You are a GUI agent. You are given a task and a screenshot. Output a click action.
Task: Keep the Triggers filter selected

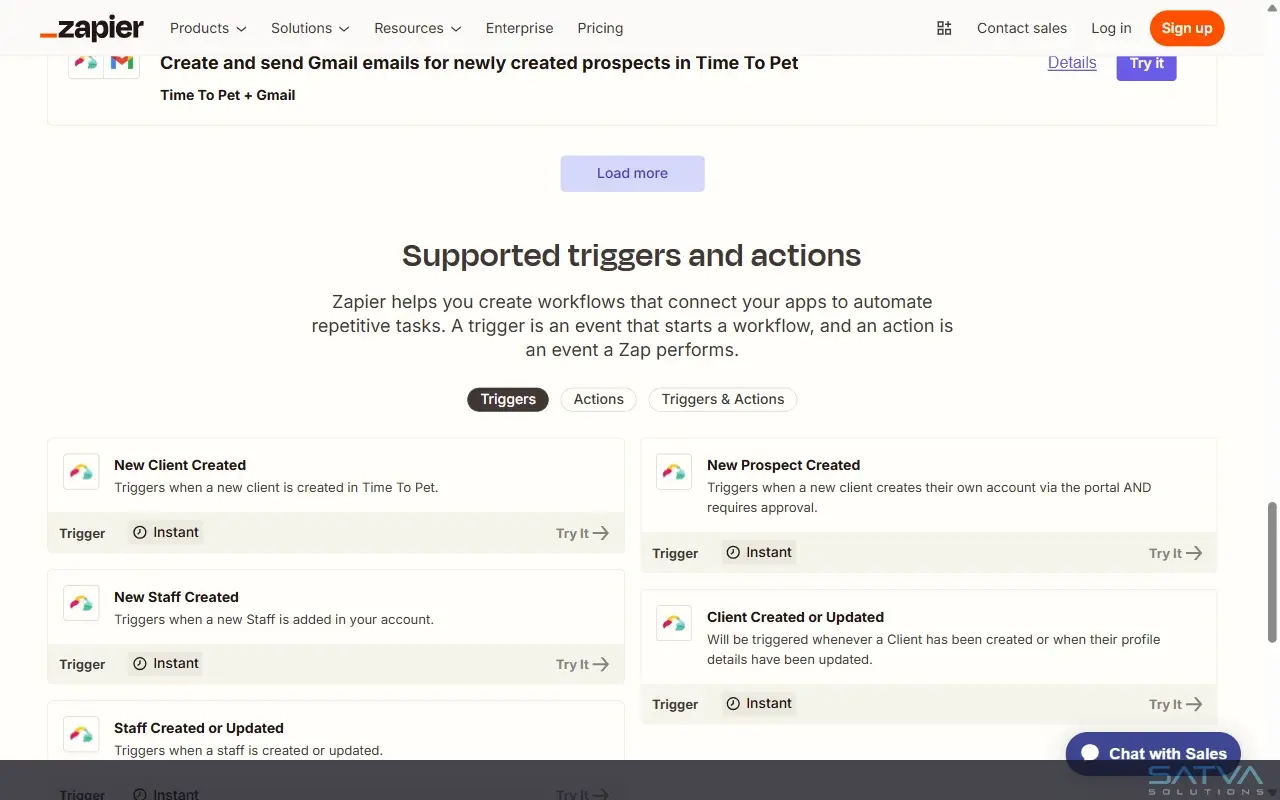pos(507,399)
